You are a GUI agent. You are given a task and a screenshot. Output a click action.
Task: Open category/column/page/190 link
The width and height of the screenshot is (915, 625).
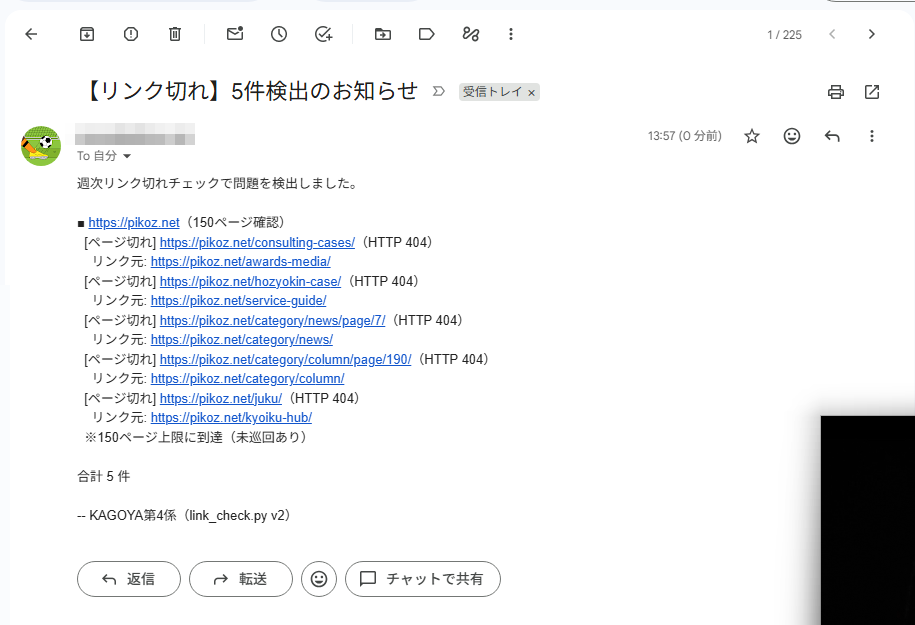pyautogui.click(x=285, y=359)
